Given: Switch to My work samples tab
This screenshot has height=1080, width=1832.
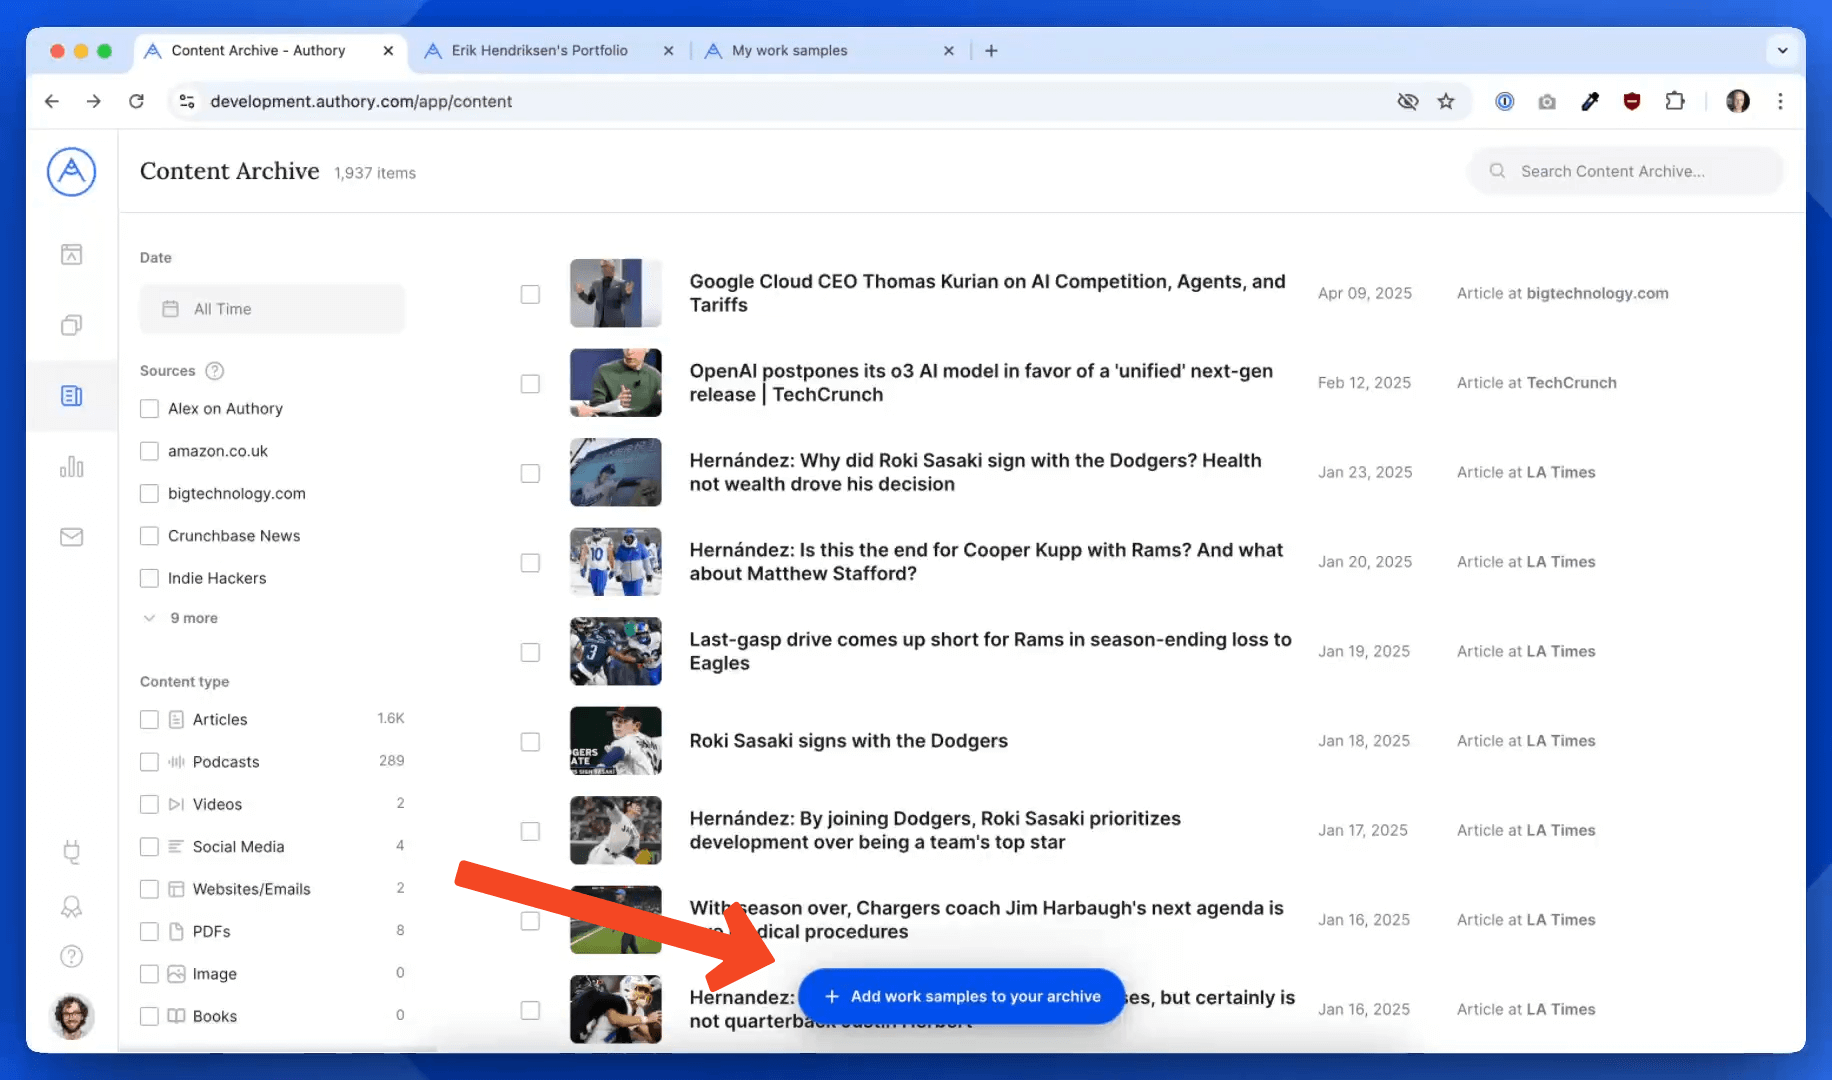Looking at the screenshot, I should [x=789, y=50].
